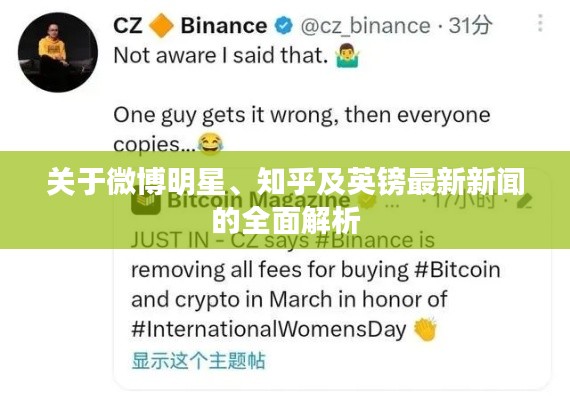The image size is (570, 400).
Task: Click 显示这个主题帖 to show thread
Action: [x=198, y=361]
